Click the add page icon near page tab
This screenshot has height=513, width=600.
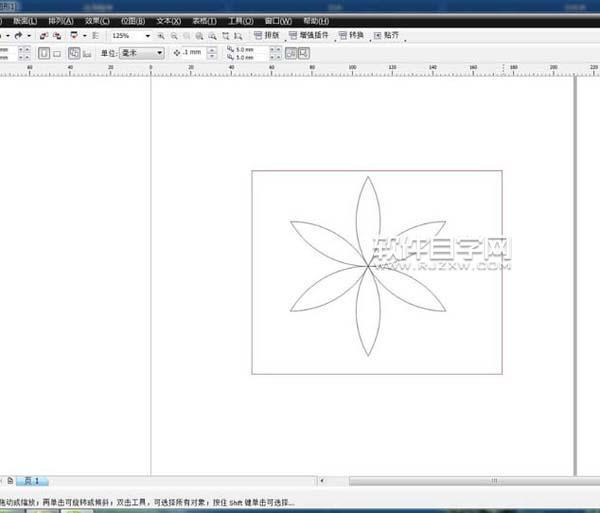point(10,481)
